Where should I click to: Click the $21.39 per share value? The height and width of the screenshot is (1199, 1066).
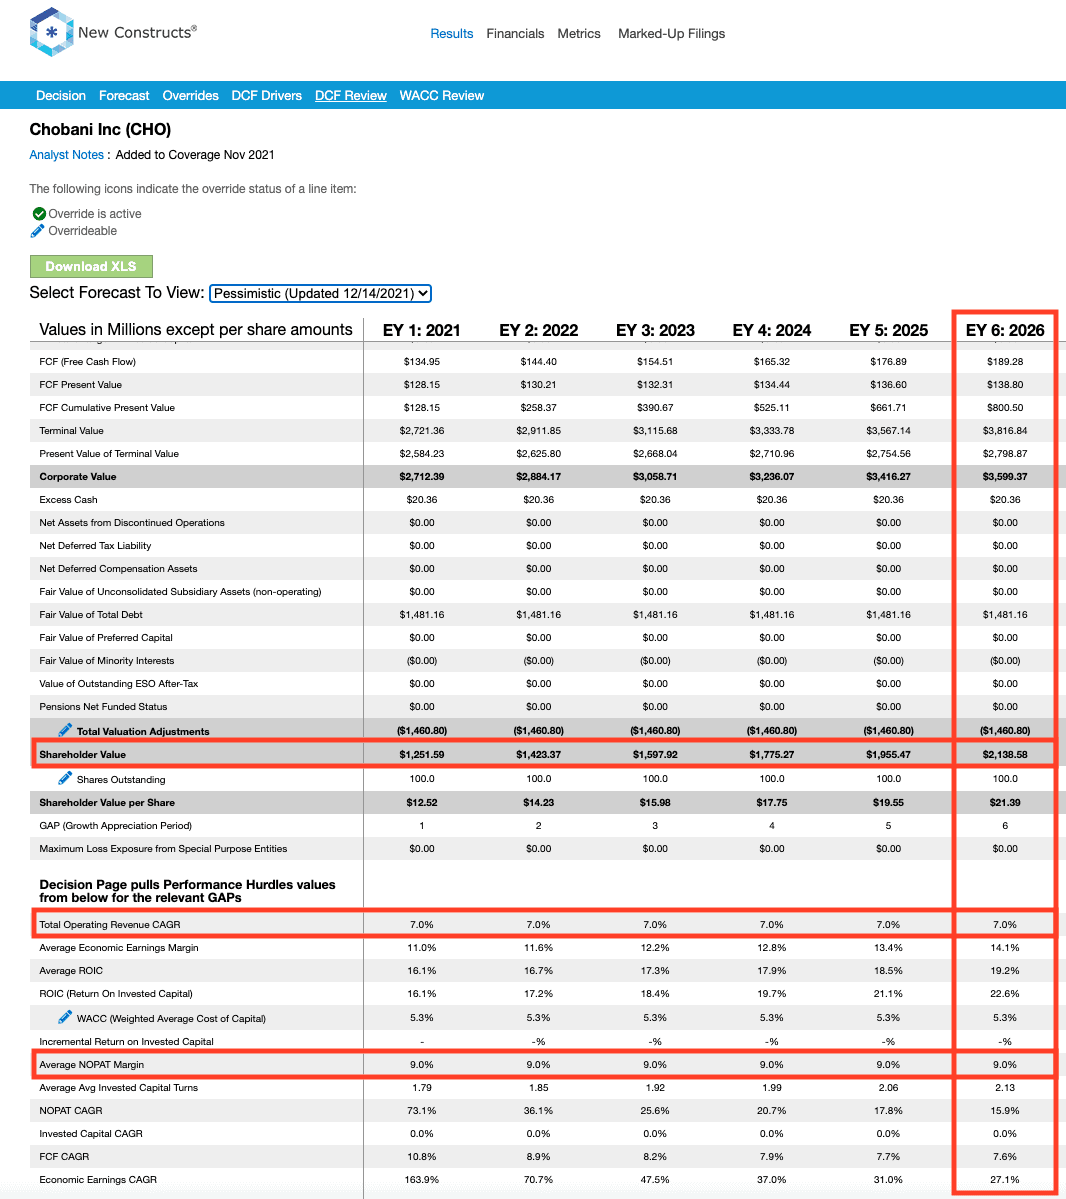1005,802
